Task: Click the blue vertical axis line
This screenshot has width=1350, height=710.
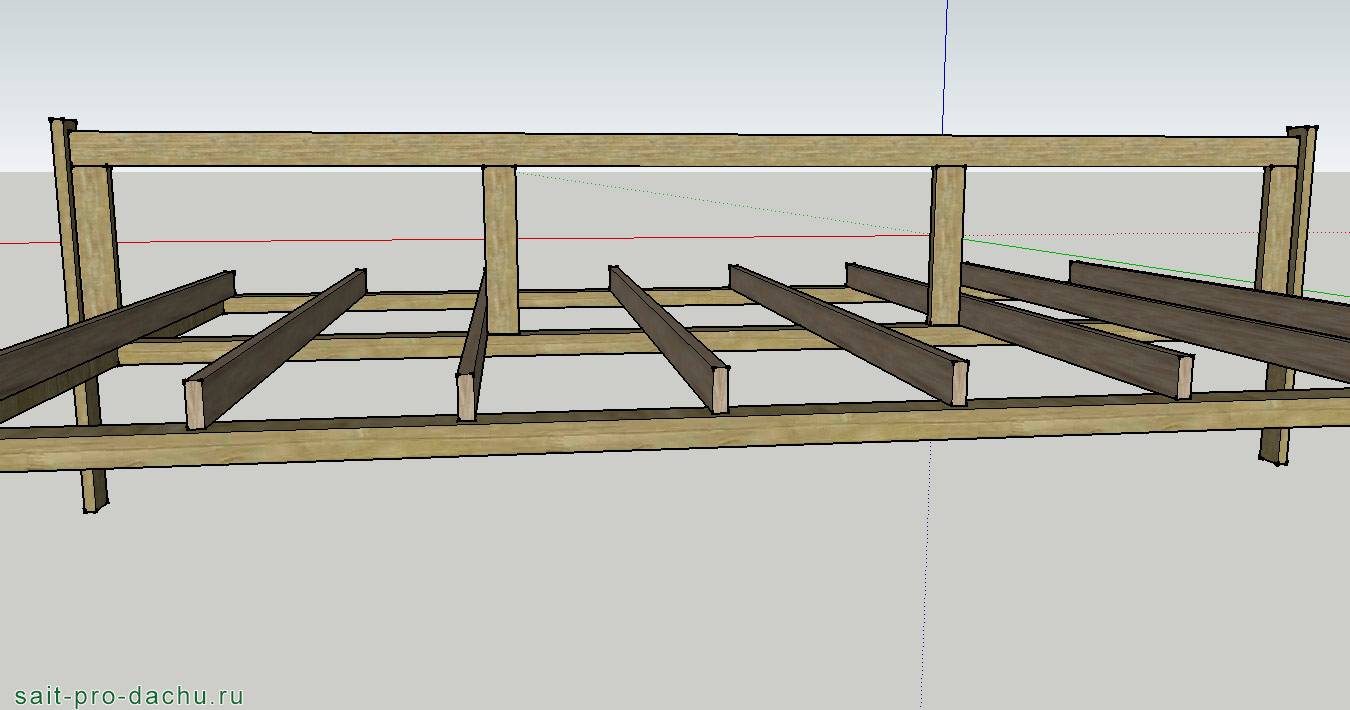Action: [945, 60]
